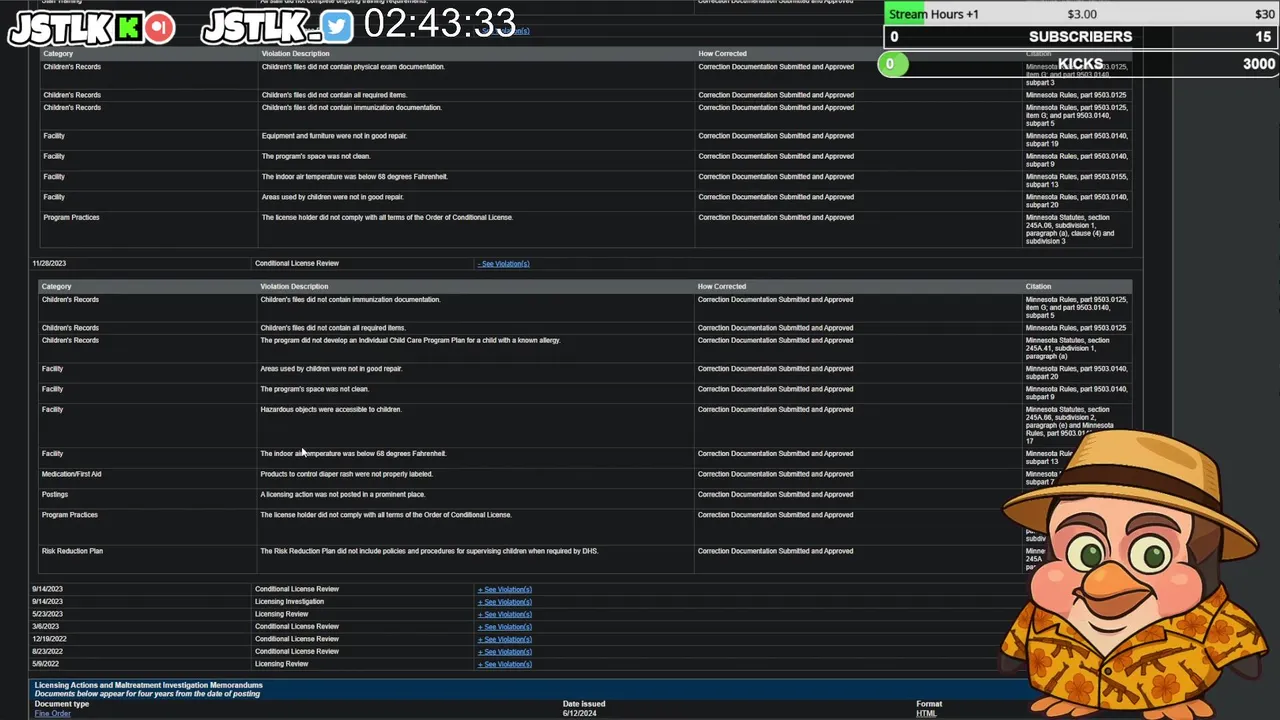The height and width of the screenshot is (720, 1280).
Task: Click the How Corrected header of lower table
Action: pos(722,287)
